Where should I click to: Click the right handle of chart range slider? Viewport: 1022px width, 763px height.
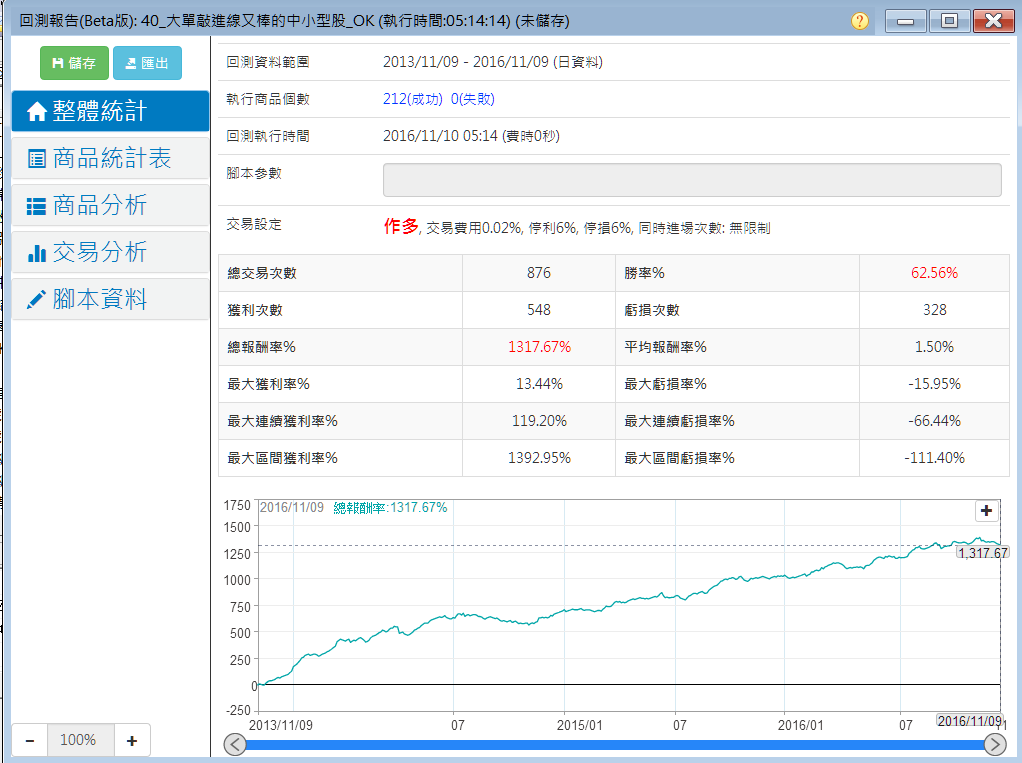tap(995, 745)
